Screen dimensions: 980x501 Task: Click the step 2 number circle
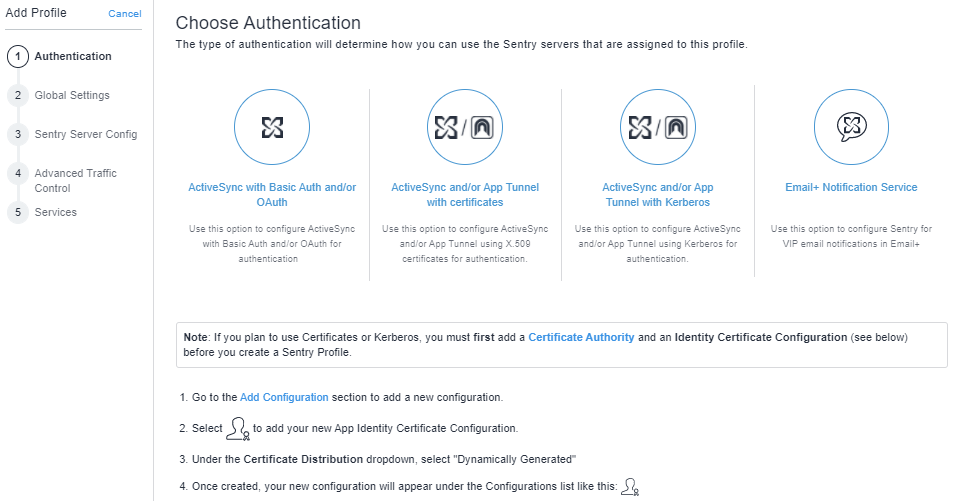point(17,96)
